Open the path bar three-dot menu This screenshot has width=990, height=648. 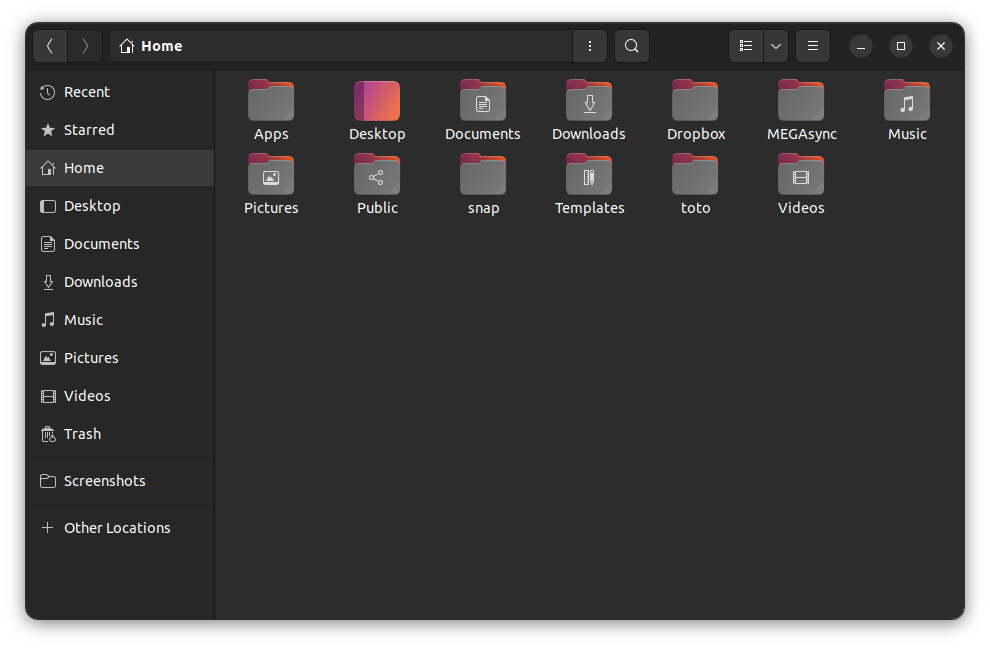click(x=590, y=46)
